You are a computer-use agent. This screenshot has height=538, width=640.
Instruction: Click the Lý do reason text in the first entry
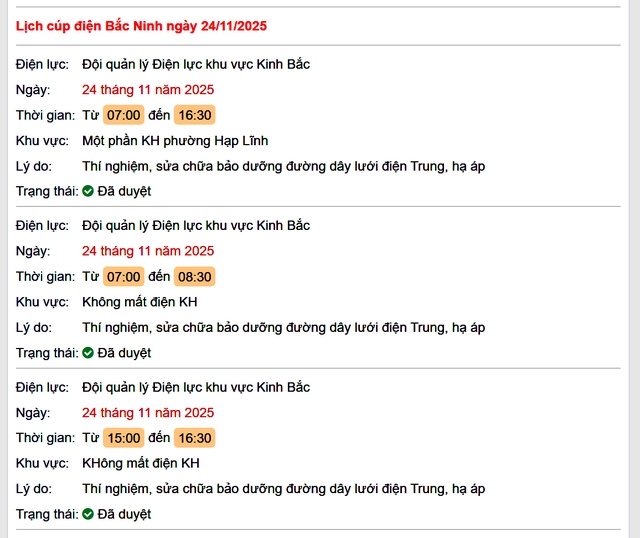click(283, 166)
